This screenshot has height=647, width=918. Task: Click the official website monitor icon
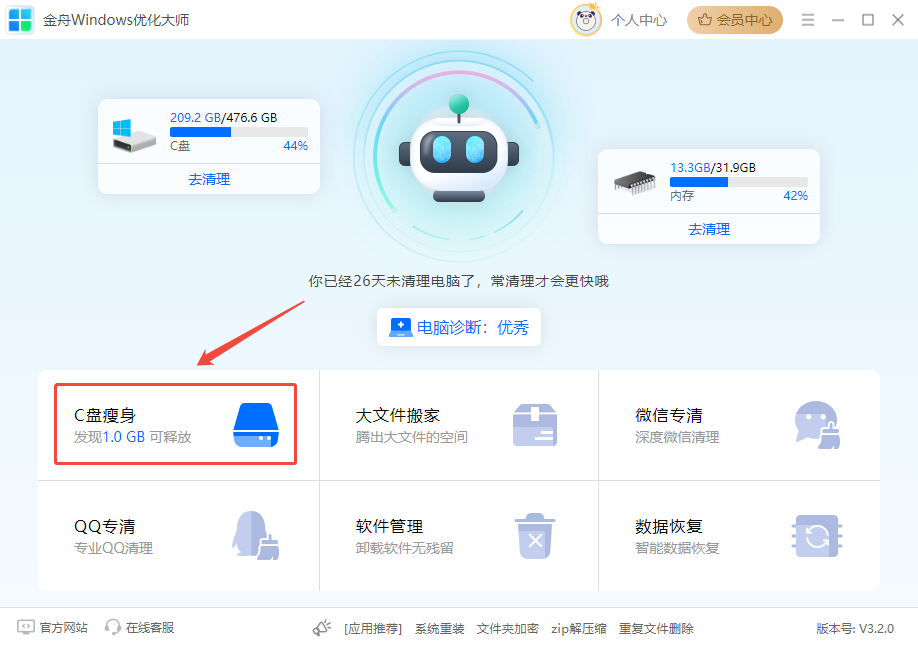[26, 627]
